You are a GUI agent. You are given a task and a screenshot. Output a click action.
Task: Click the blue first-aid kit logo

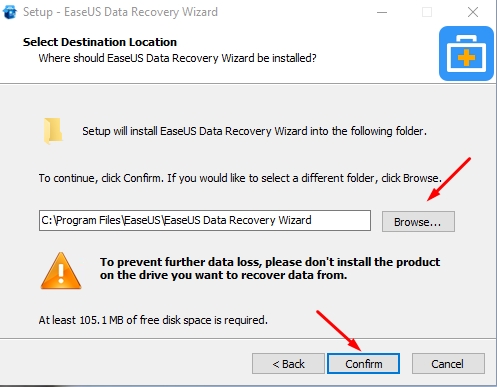click(466, 54)
